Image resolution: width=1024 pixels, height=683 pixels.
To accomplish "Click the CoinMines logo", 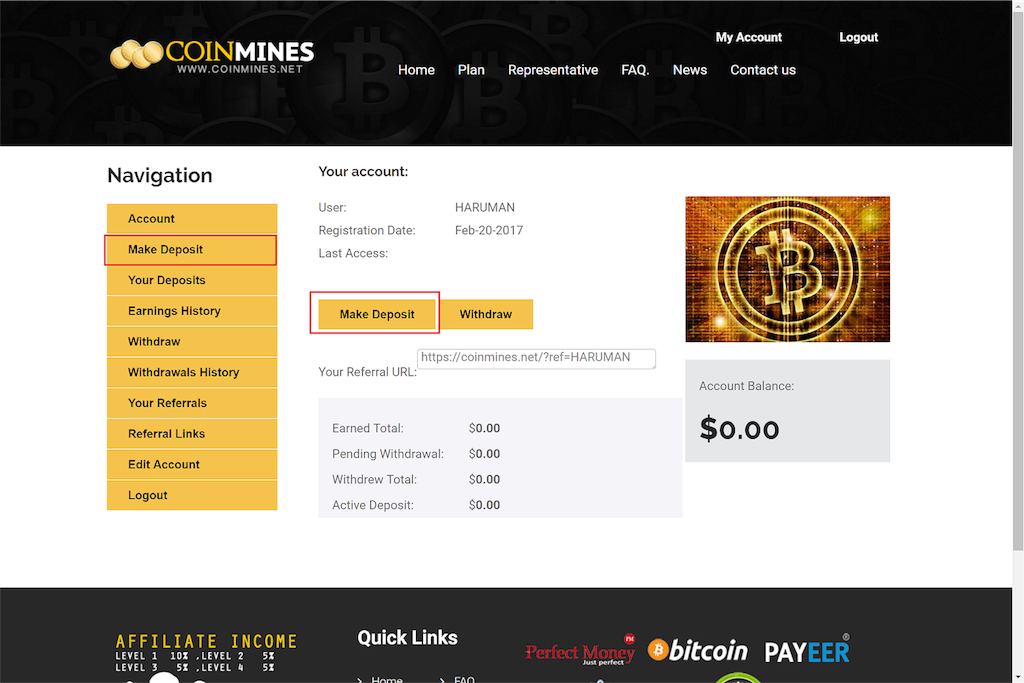I will click(x=212, y=56).
